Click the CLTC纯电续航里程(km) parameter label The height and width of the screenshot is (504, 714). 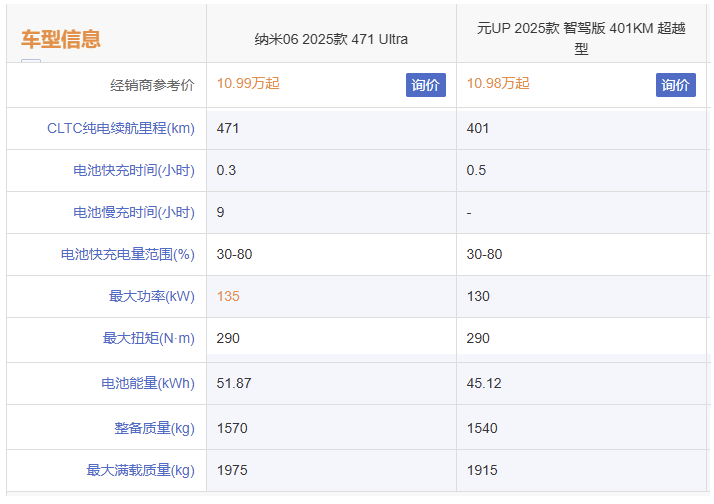click(120, 128)
